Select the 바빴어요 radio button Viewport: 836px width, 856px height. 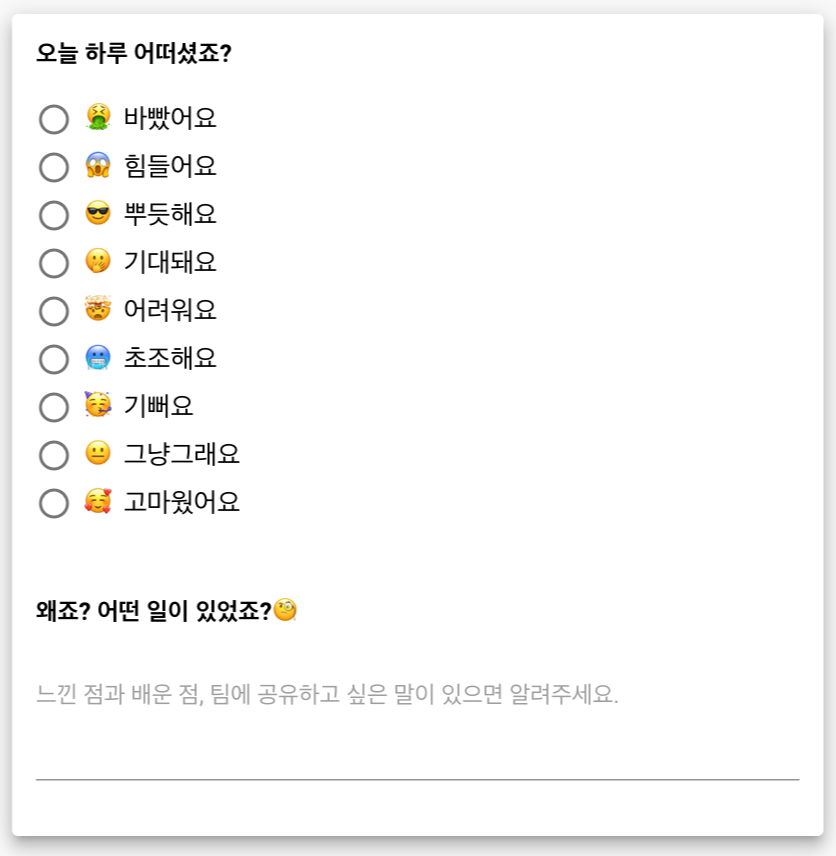(x=54, y=119)
